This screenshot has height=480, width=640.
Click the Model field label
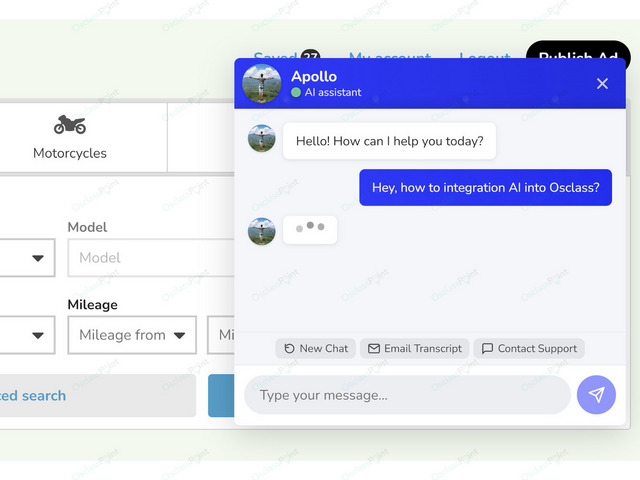tap(87, 227)
